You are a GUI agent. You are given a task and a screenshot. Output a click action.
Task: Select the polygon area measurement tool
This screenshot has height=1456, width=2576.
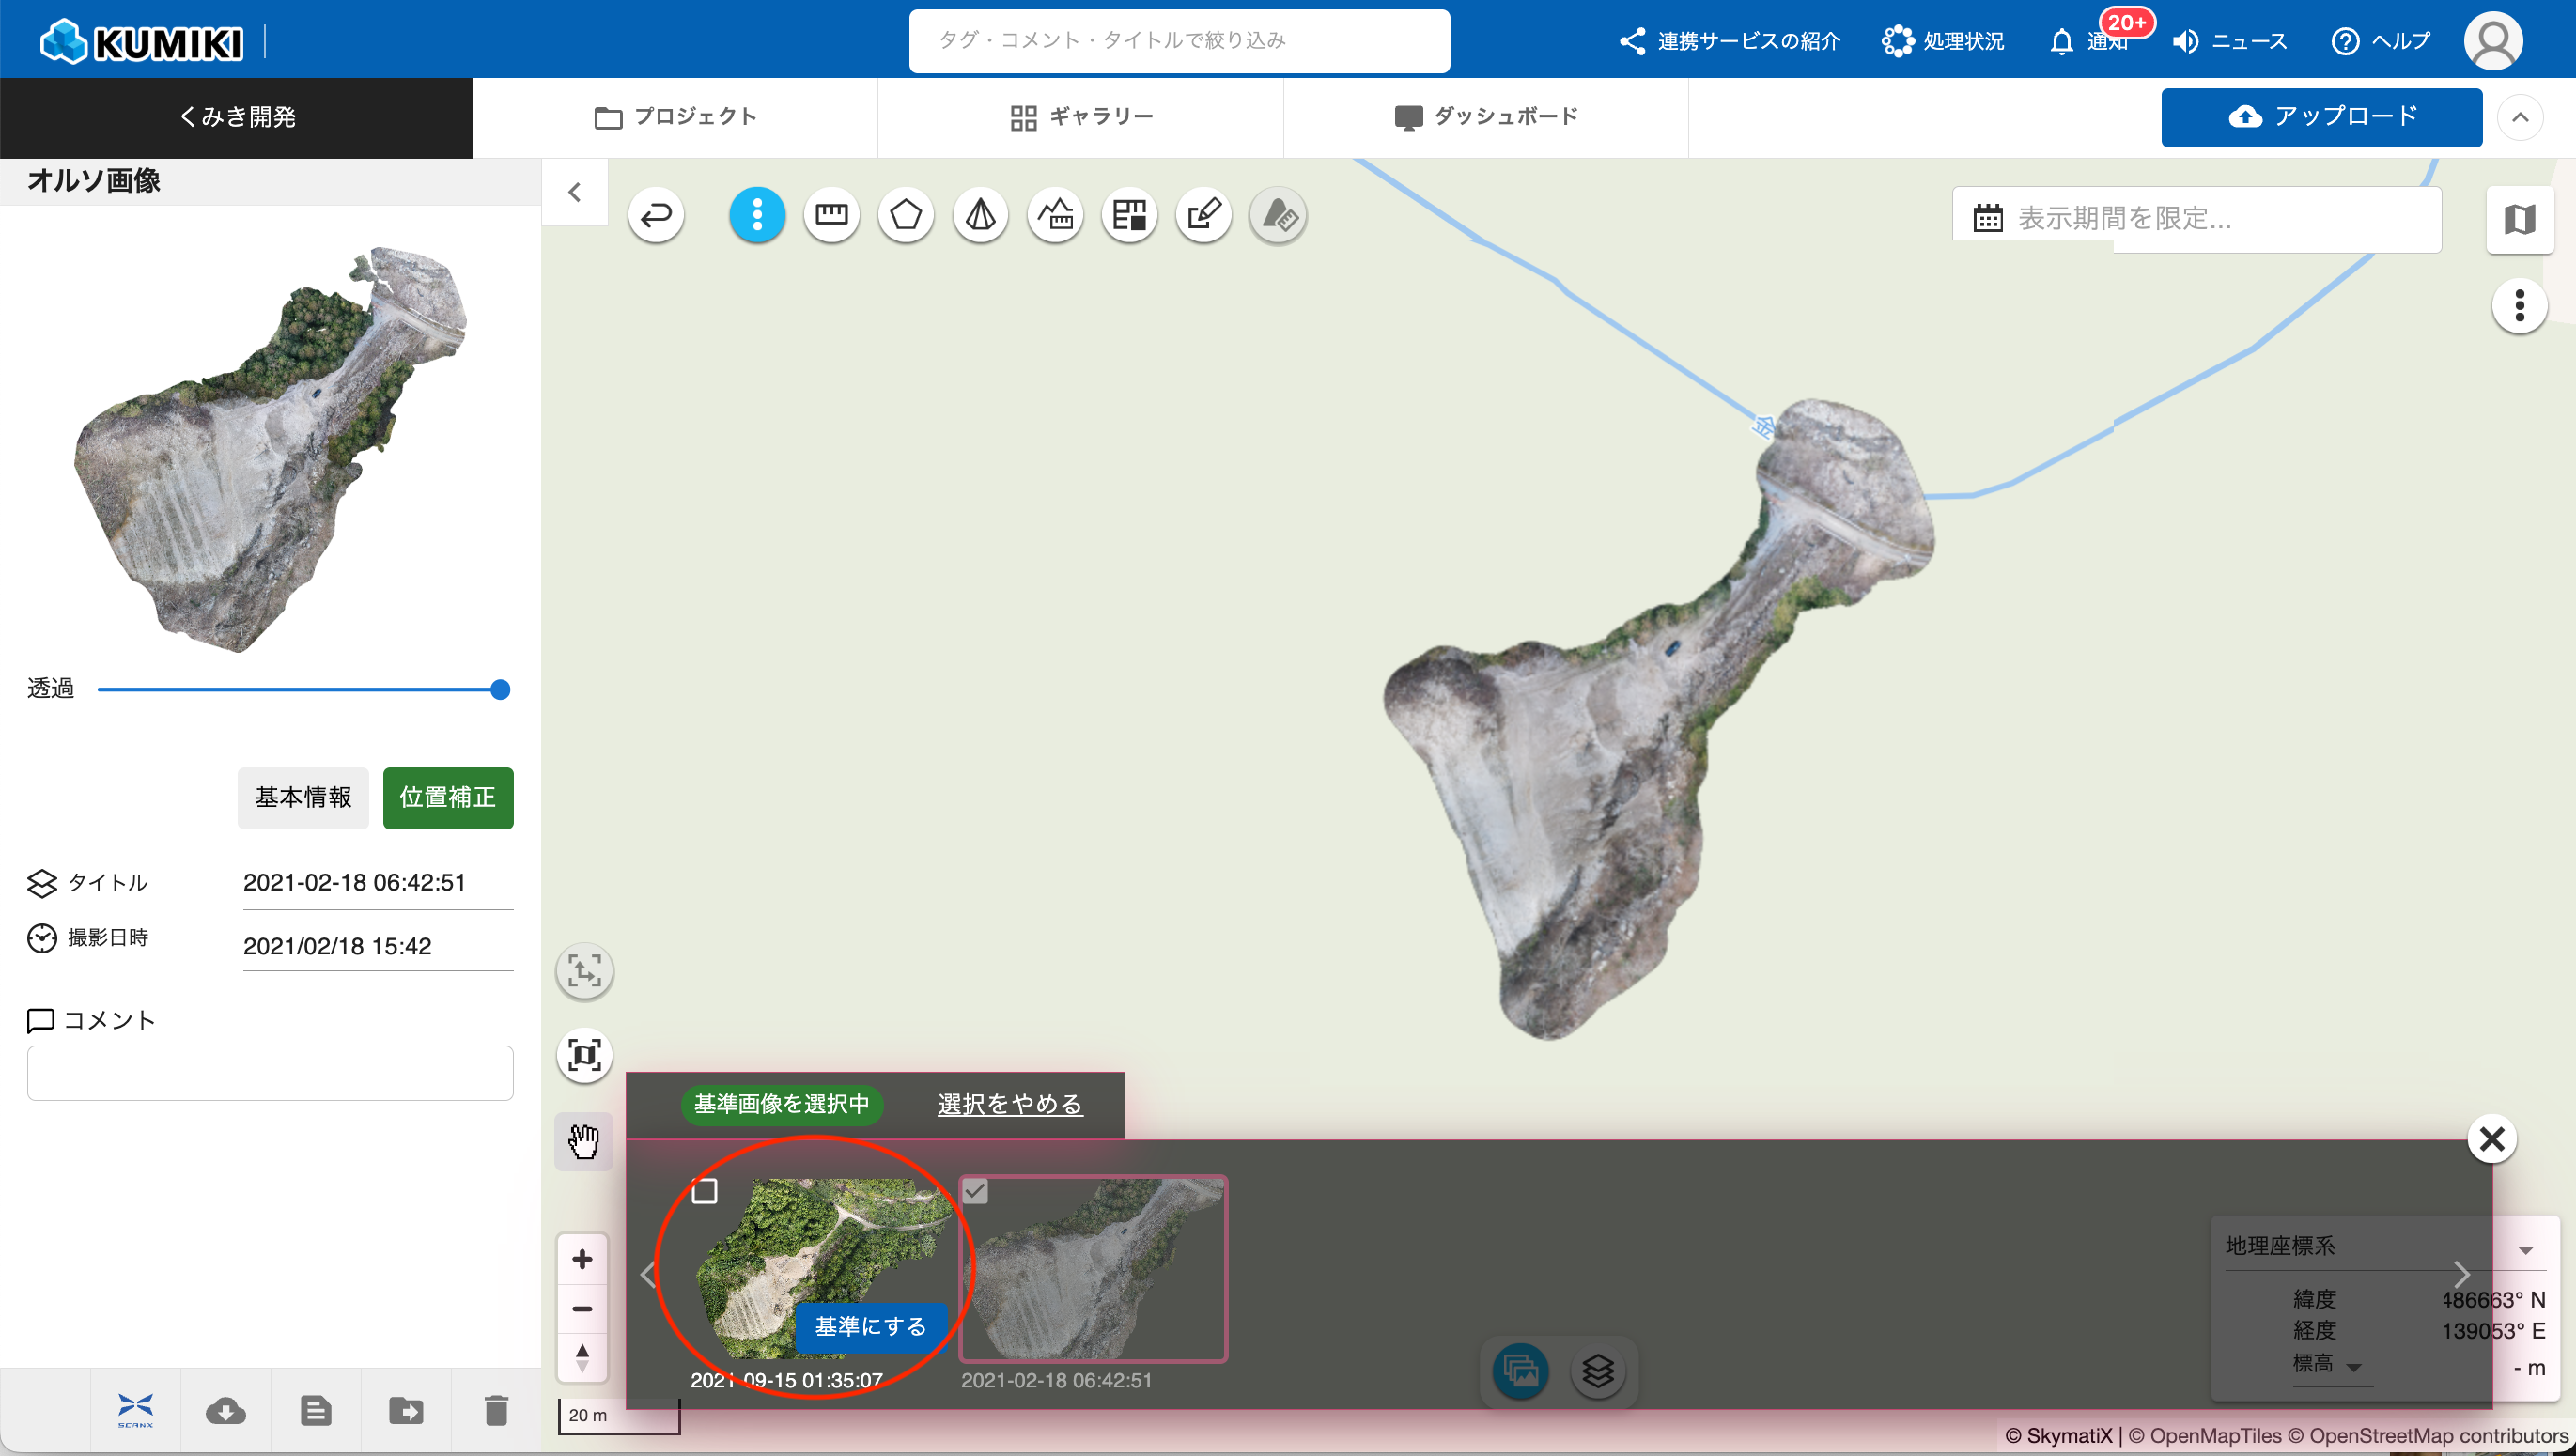pyautogui.click(x=906, y=215)
